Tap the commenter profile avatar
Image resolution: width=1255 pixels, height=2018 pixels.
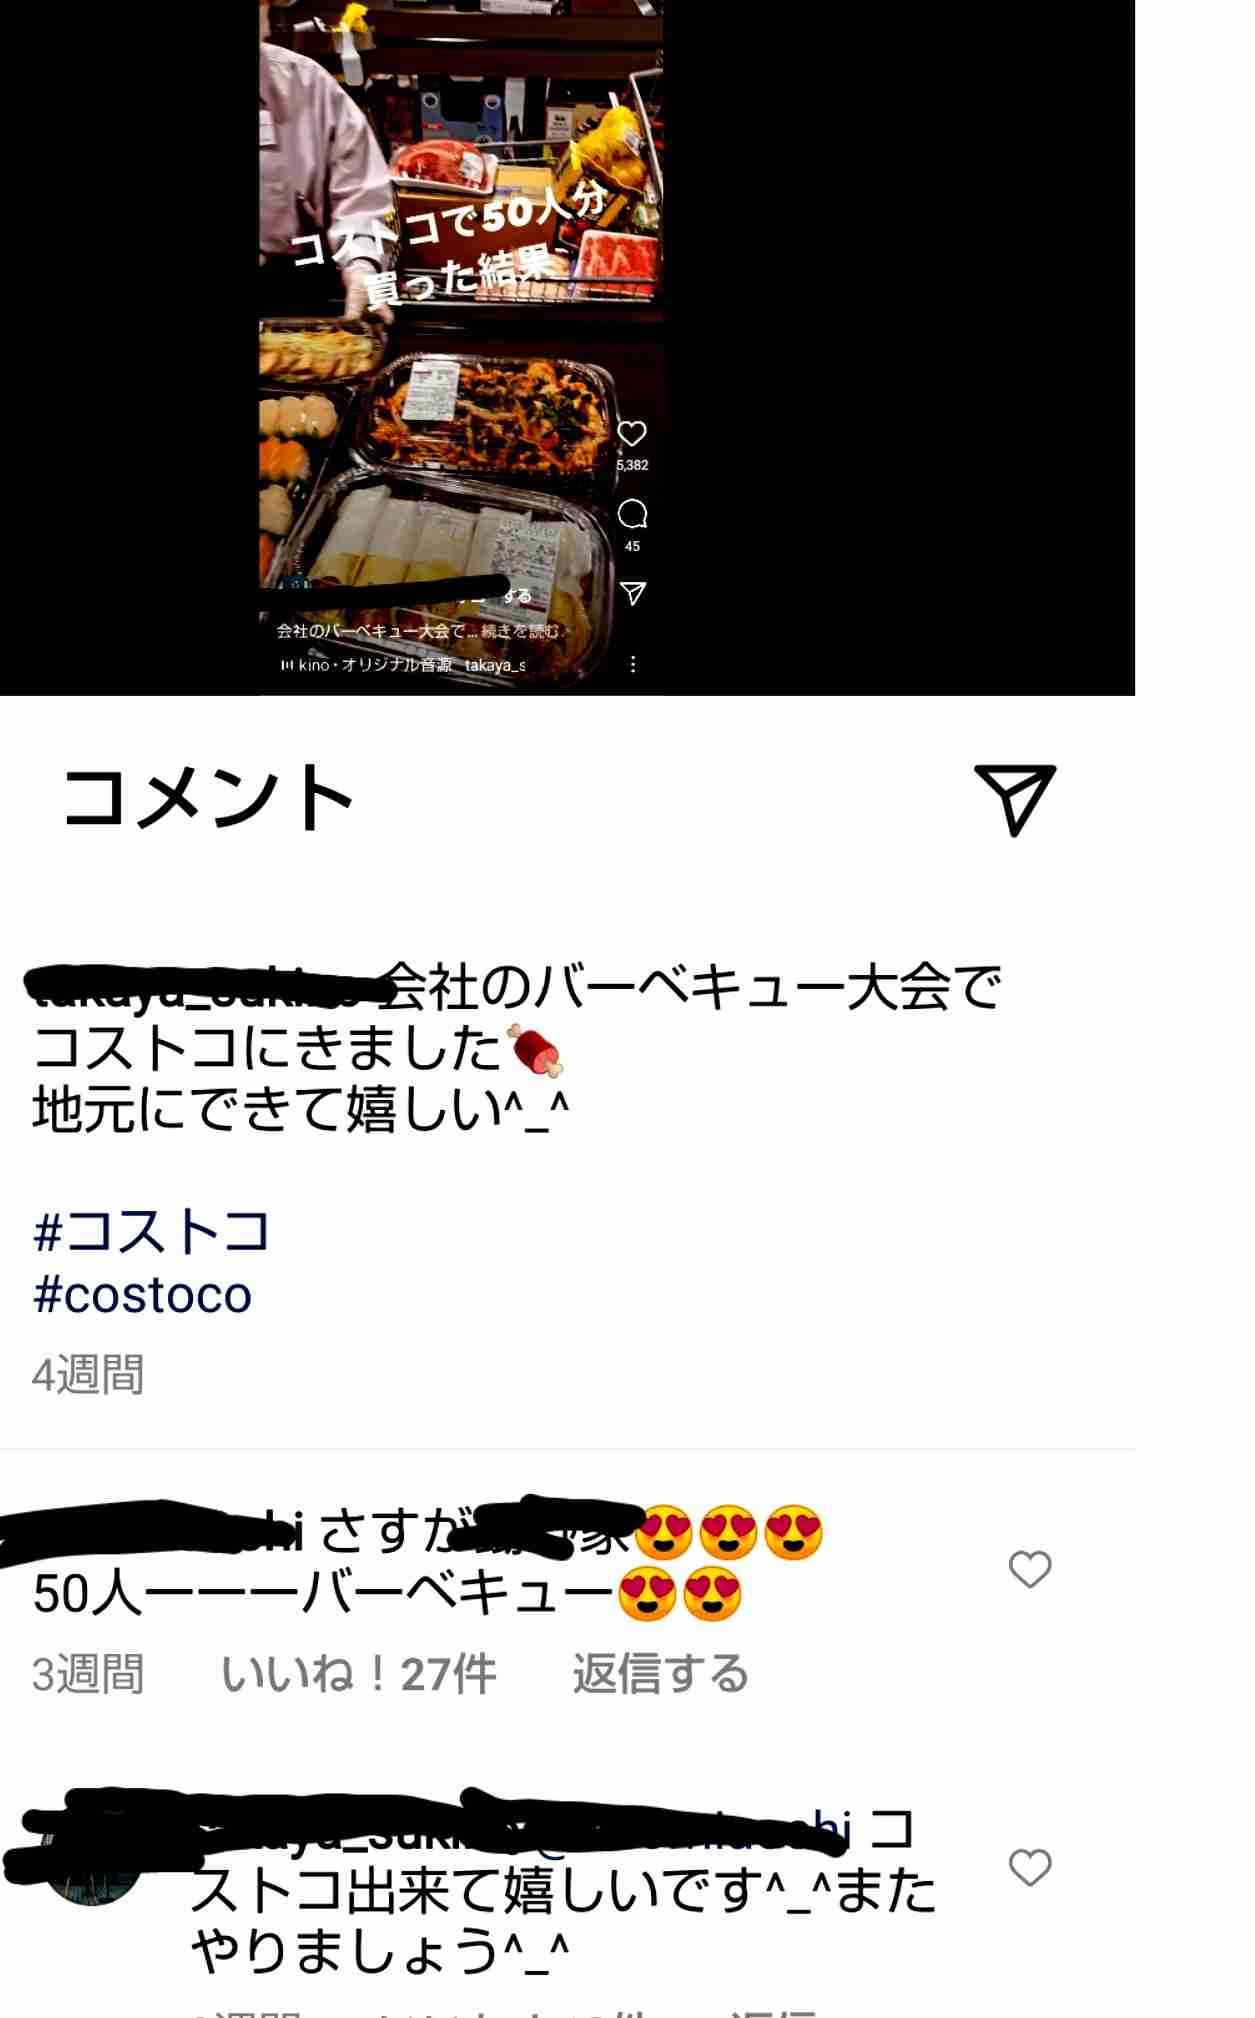pyautogui.click(x=92, y=1872)
